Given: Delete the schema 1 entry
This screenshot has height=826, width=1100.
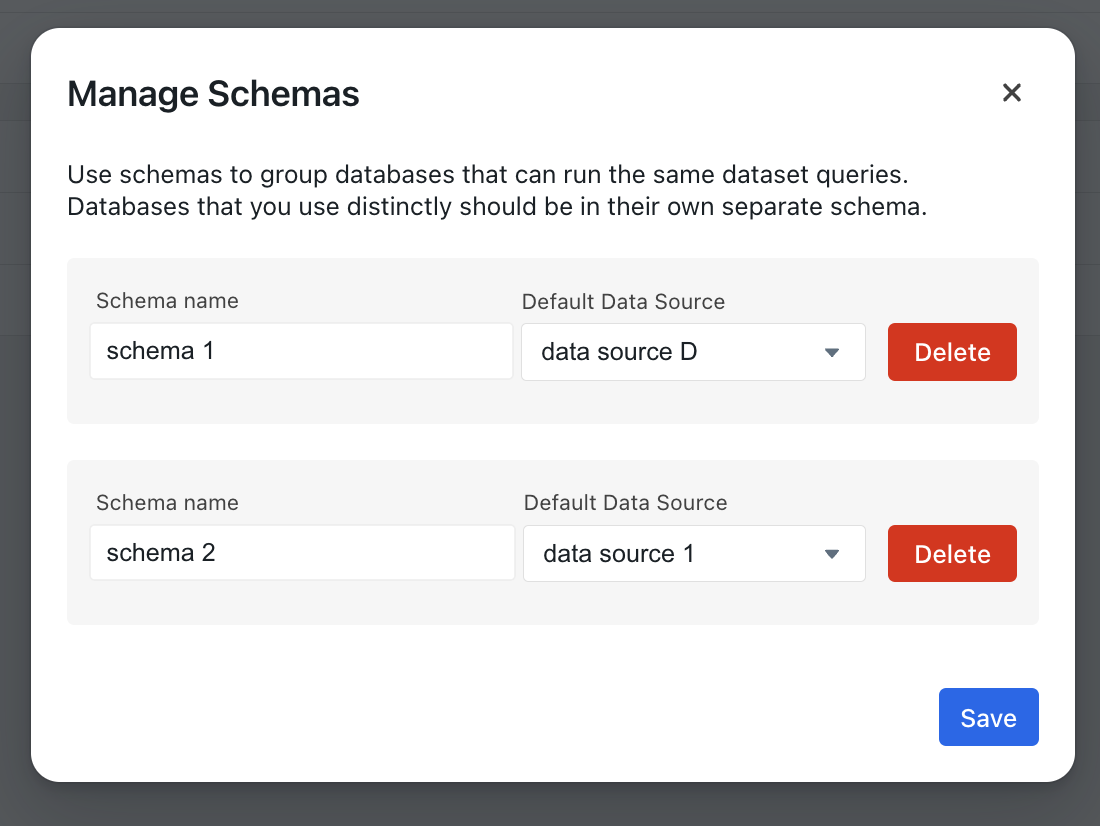Looking at the screenshot, I should [952, 352].
